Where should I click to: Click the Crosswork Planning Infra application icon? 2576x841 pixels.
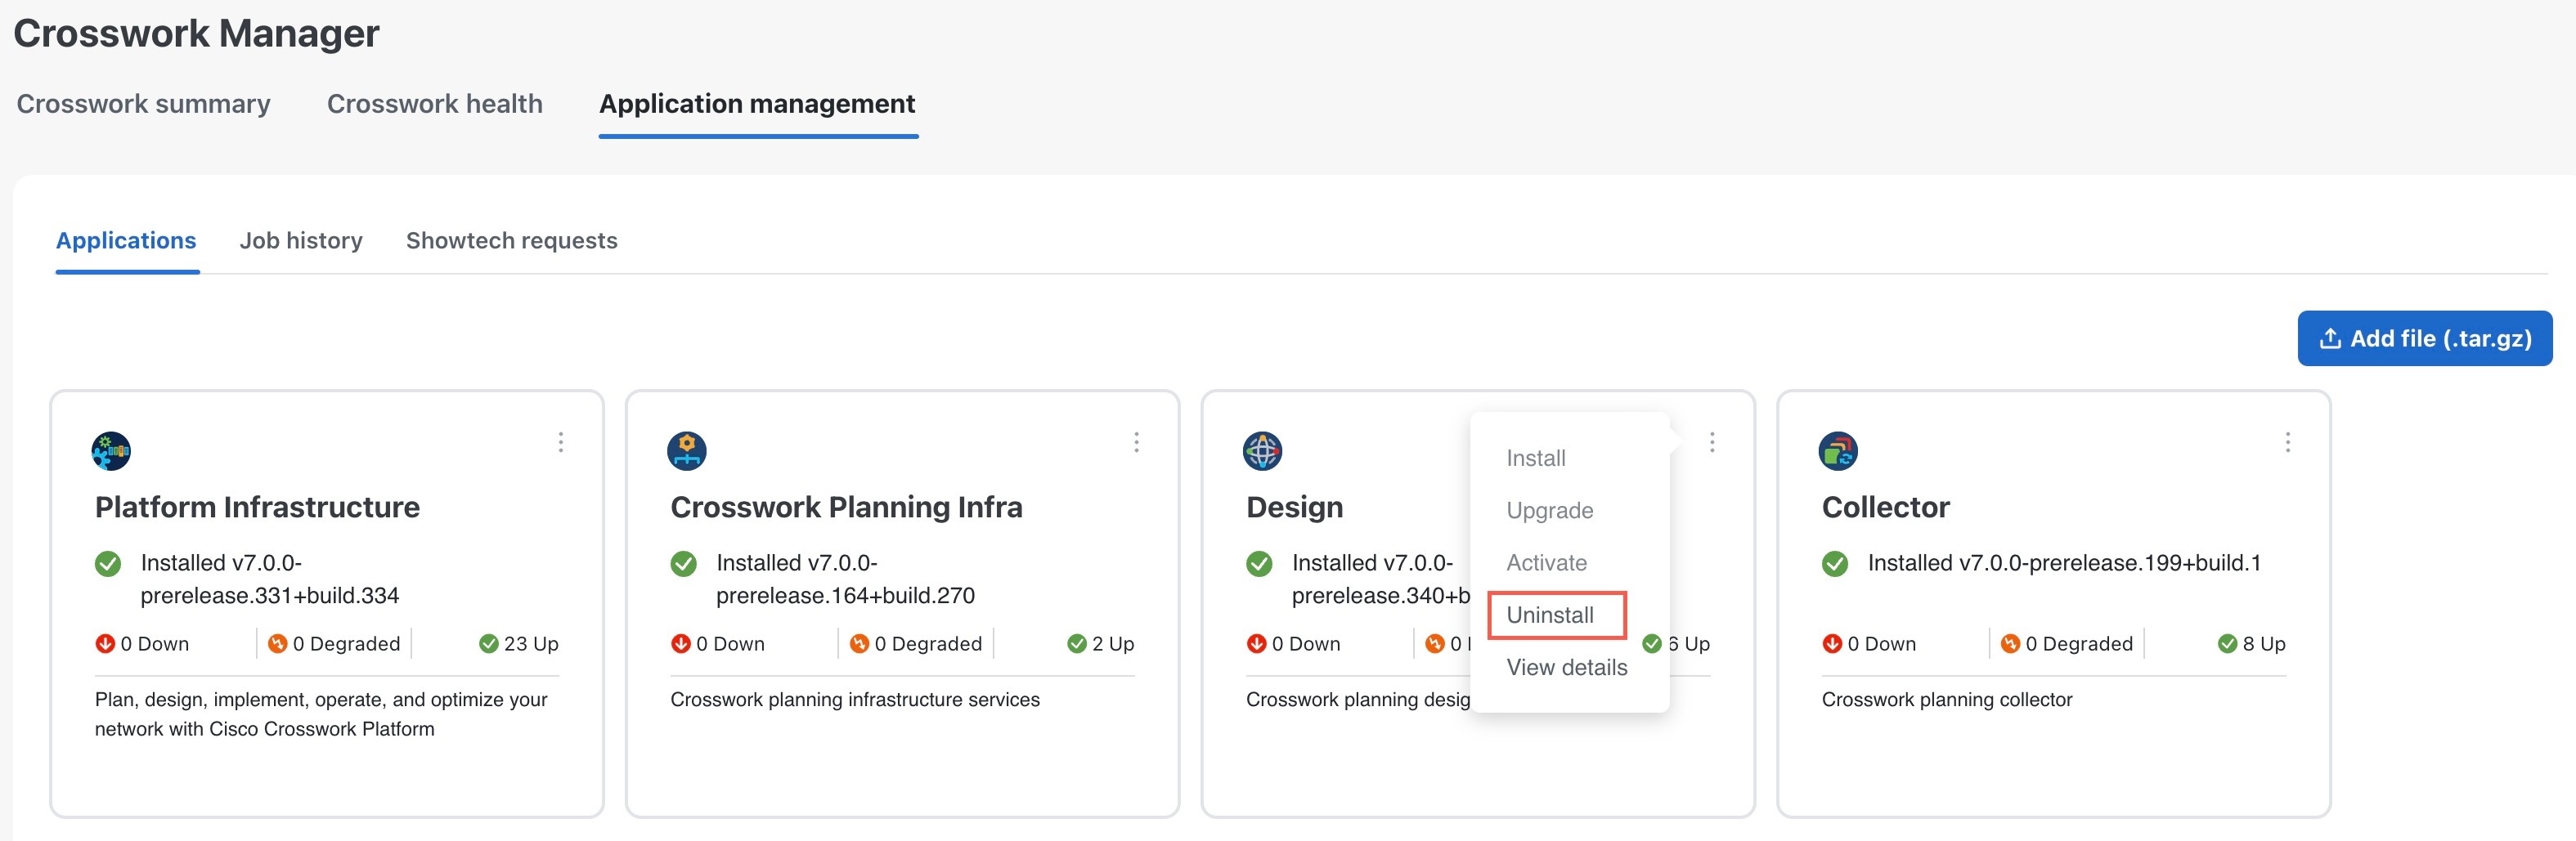(x=687, y=451)
